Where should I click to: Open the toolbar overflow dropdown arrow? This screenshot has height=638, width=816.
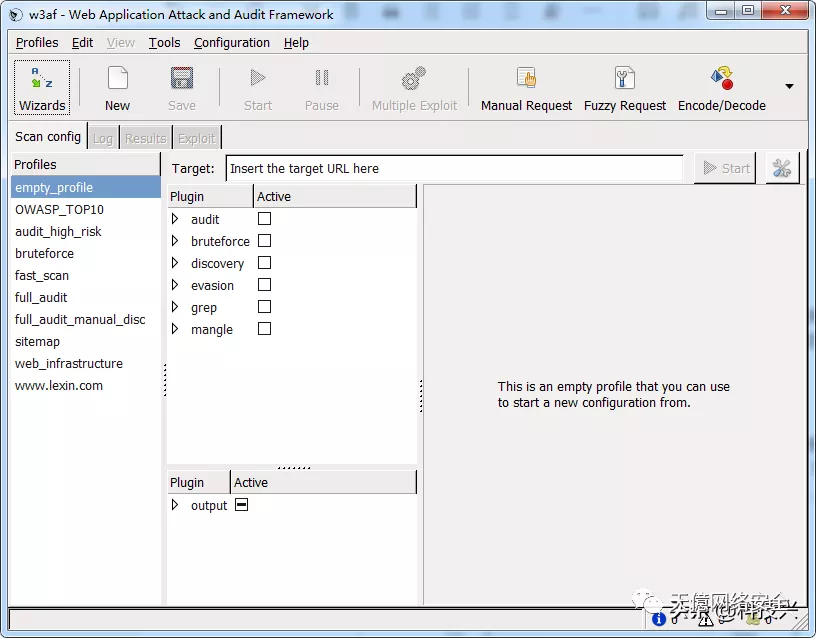(x=789, y=86)
